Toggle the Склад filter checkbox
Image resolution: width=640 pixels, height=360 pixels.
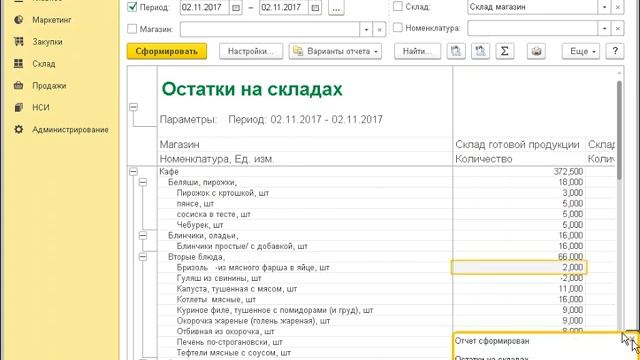pyautogui.click(x=398, y=6)
